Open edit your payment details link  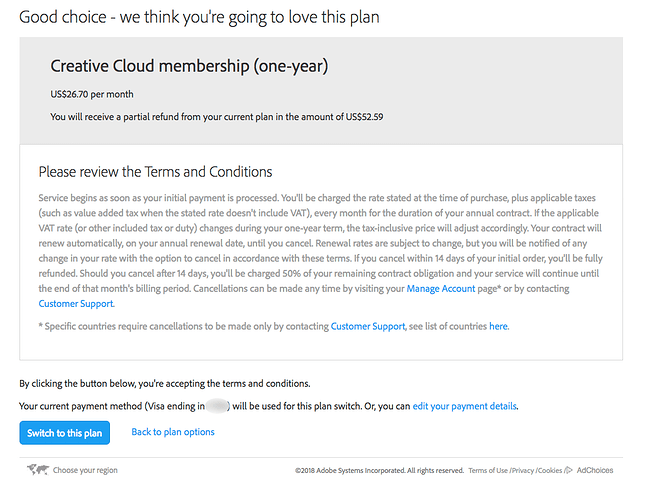pyautogui.click(x=464, y=406)
